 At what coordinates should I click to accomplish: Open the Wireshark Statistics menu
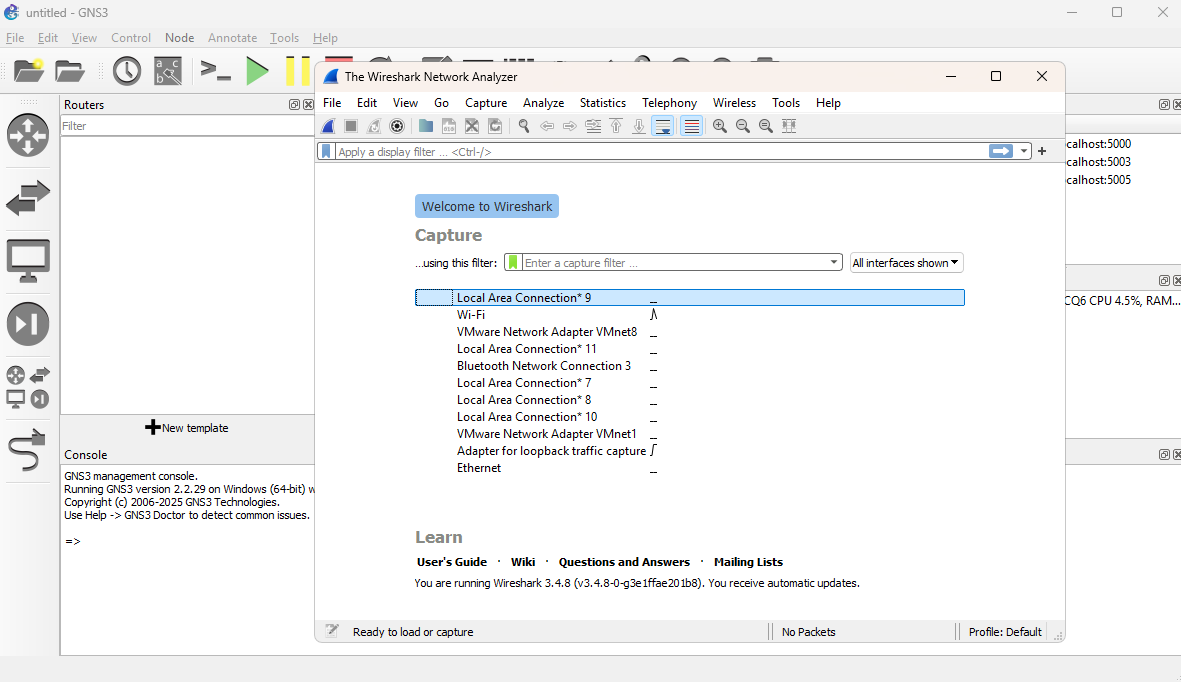point(602,103)
